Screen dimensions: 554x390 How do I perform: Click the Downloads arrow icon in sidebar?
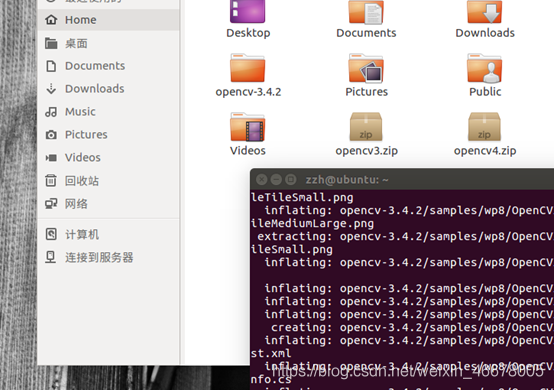click(51, 89)
